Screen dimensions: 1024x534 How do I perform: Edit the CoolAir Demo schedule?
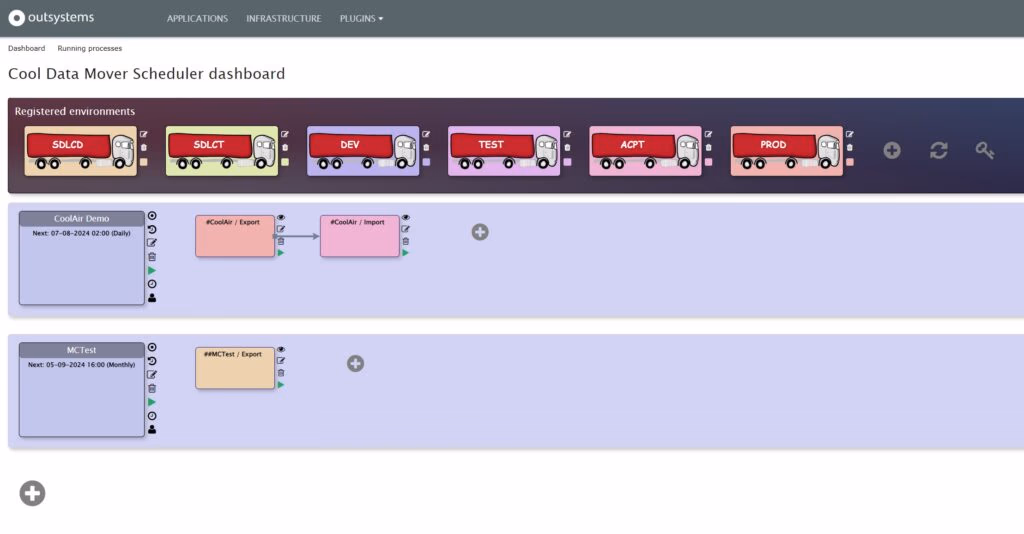pos(152,242)
